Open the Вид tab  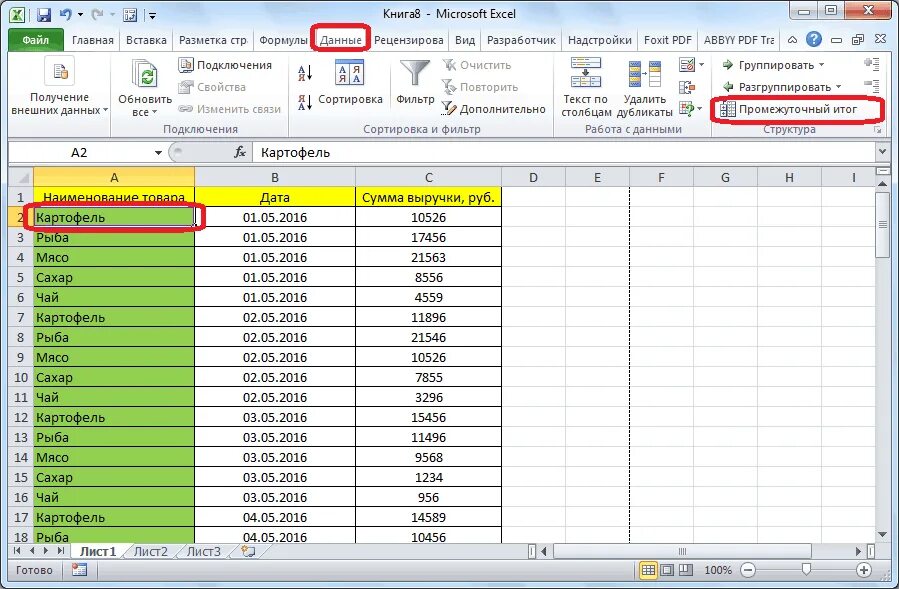coord(465,40)
